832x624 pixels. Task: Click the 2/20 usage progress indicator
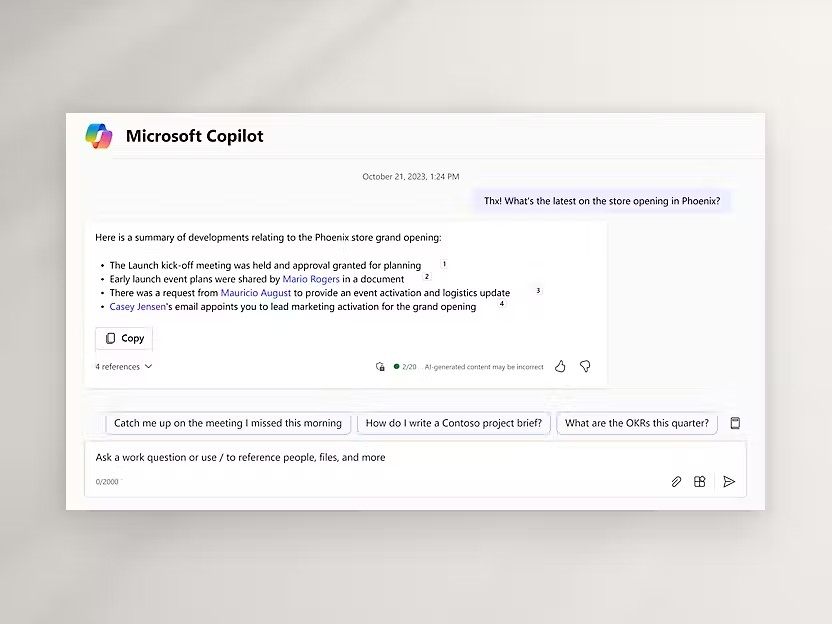coord(404,367)
